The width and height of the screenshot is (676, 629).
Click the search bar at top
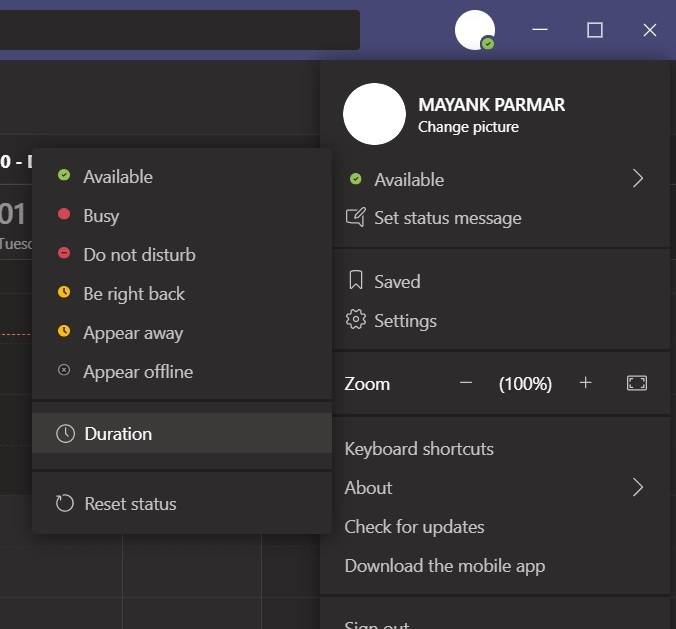(180, 30)
